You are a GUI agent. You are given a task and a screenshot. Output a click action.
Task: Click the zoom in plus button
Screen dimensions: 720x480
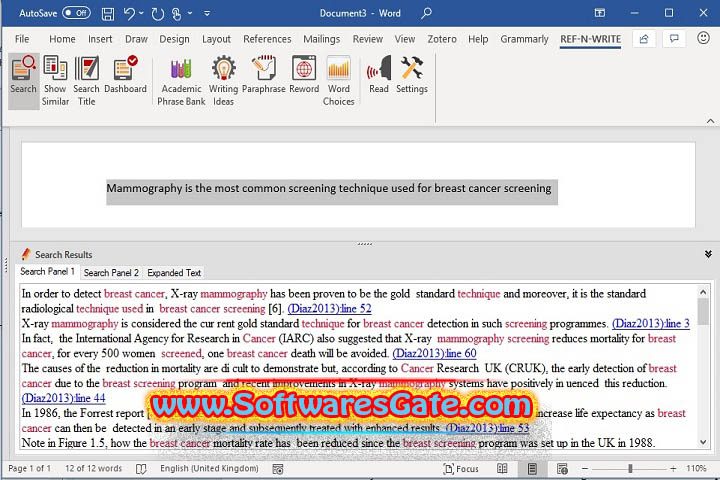(x=673, y=469)
